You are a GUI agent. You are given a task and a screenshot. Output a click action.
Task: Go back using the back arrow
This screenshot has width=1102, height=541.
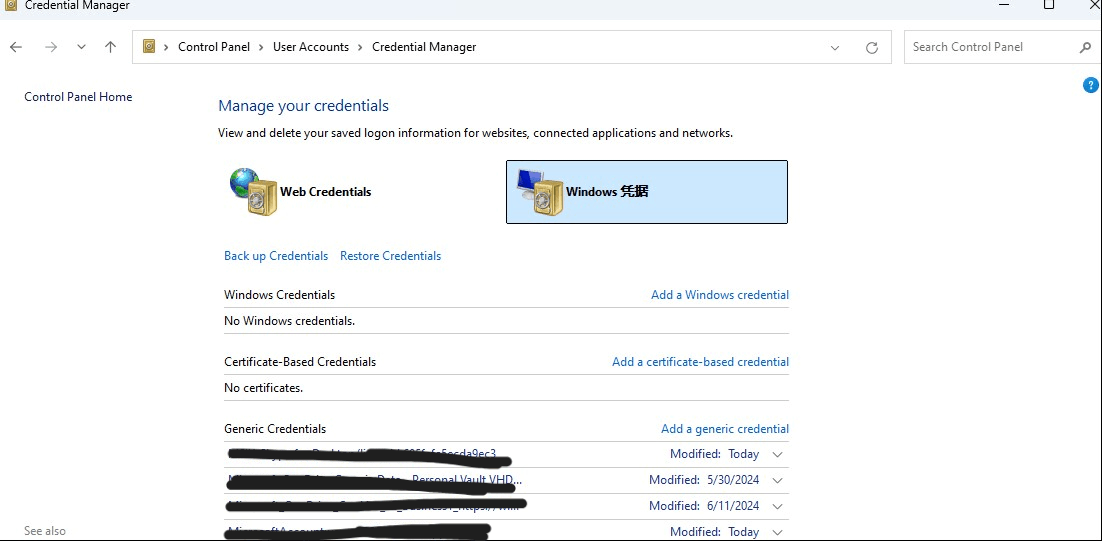(x=15, y=47)
